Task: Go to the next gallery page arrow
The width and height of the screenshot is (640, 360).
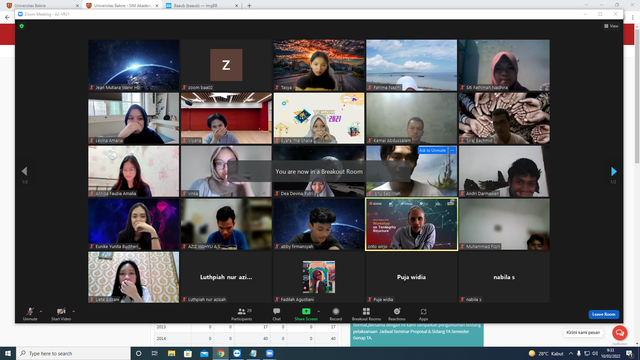Action: click(613, 171)
